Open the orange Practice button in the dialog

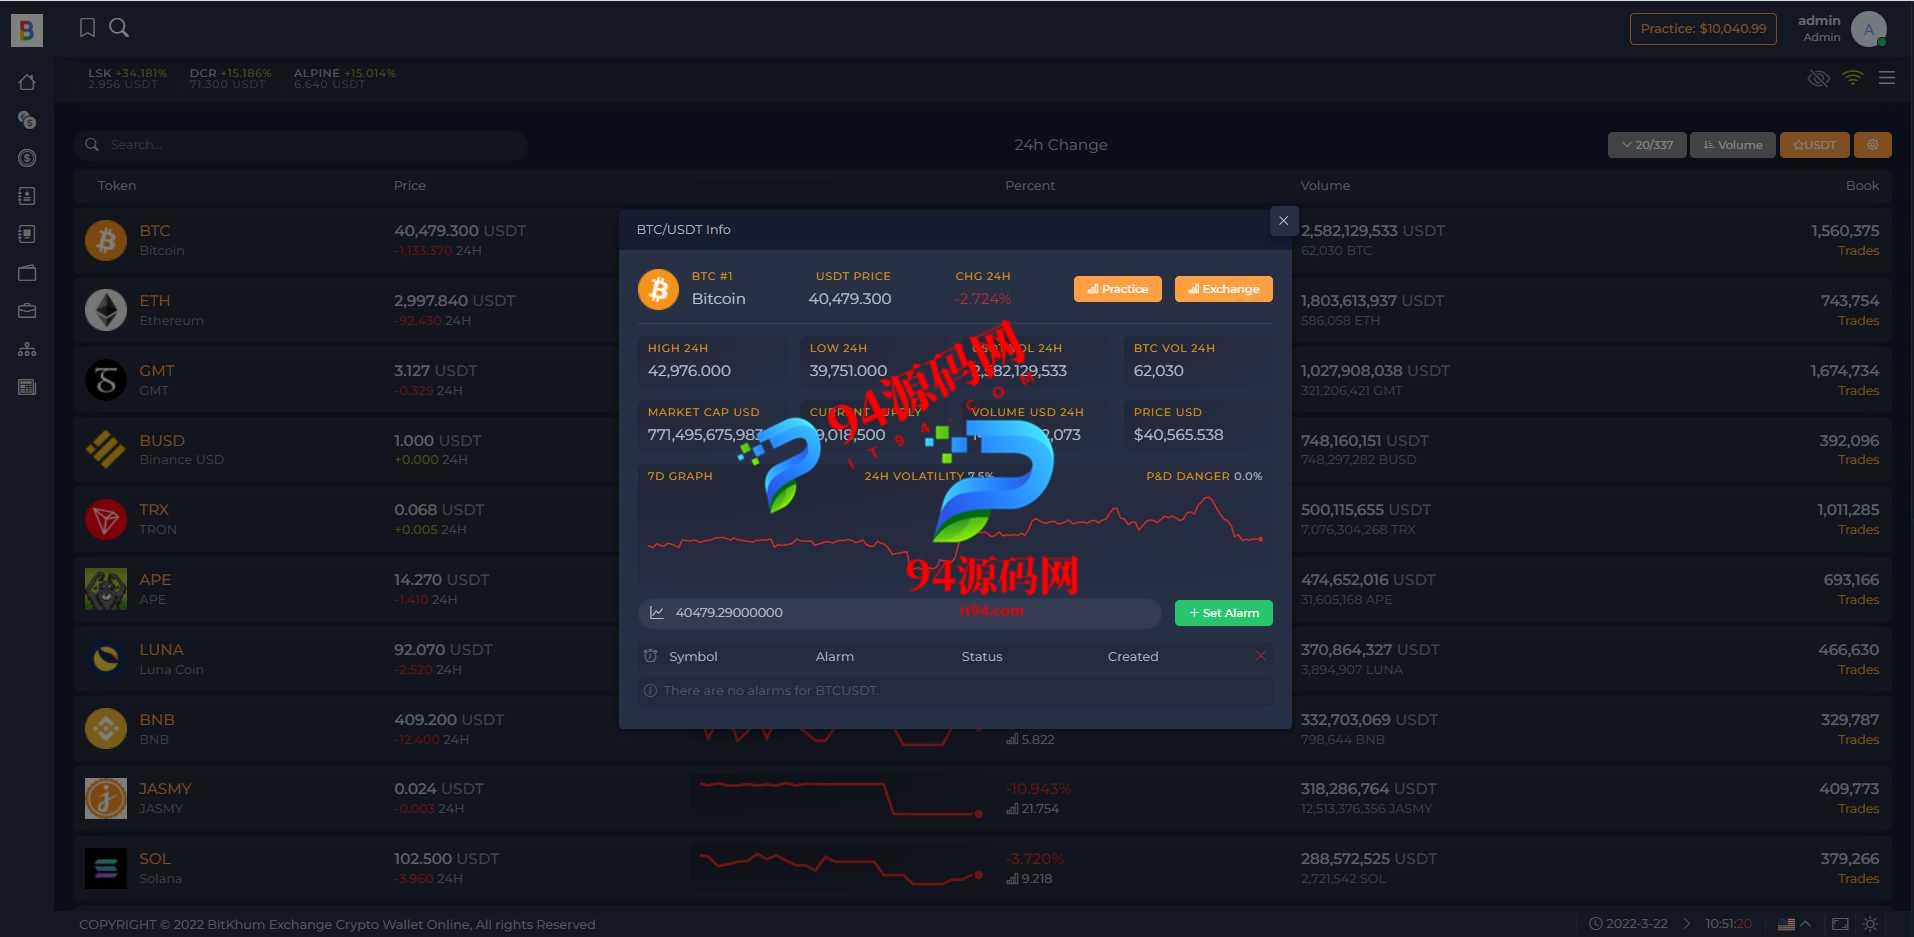(x=1118, y=289)
